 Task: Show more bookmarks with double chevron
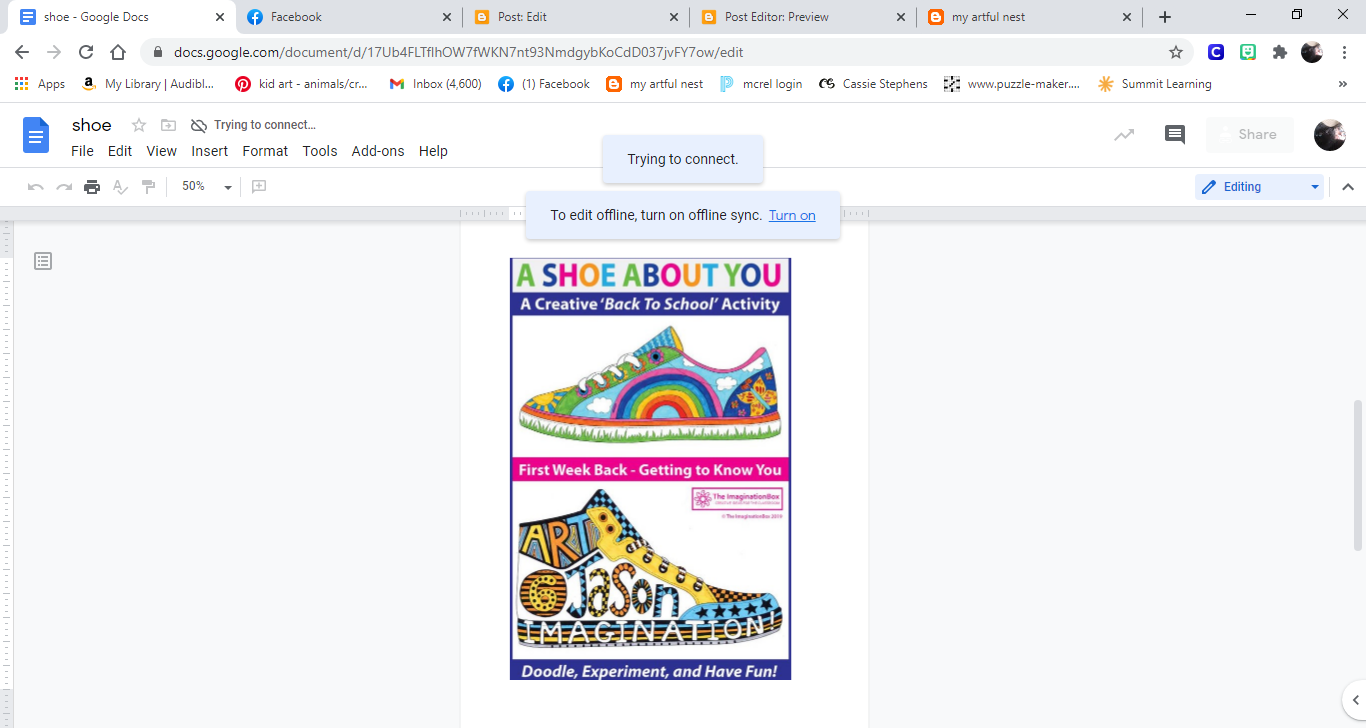point(1343,84)
